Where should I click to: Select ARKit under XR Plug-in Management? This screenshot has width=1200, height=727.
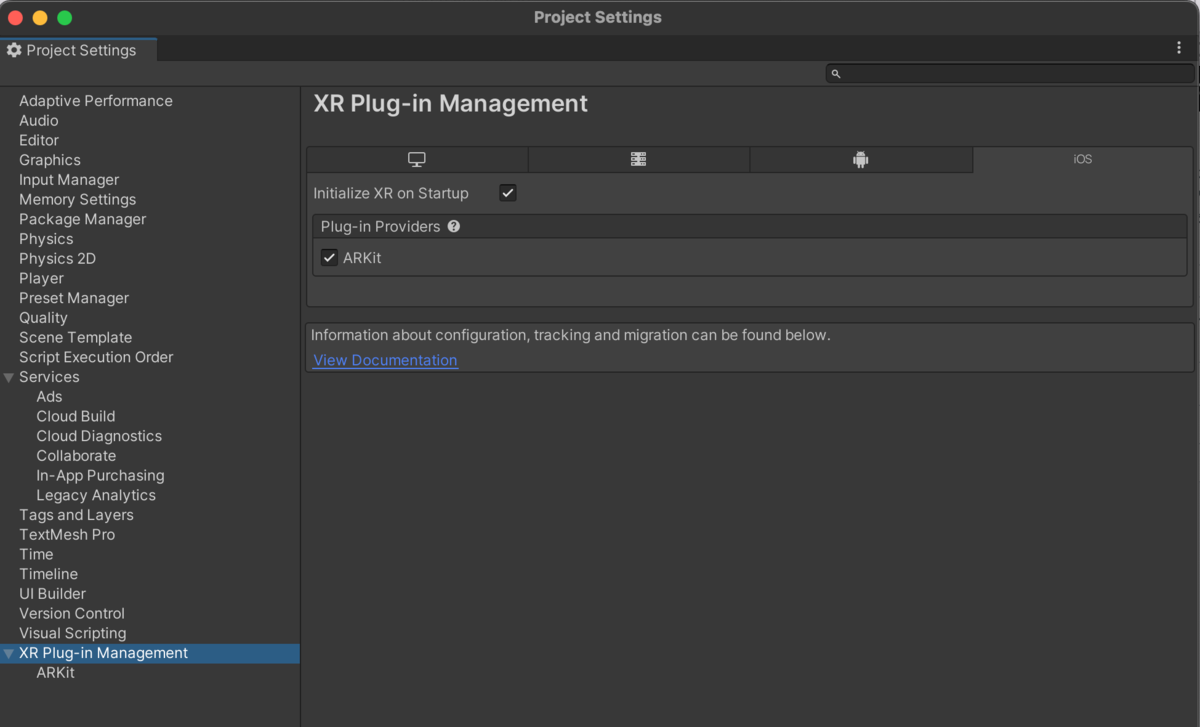pyautogui.click(x=55, y=673)
